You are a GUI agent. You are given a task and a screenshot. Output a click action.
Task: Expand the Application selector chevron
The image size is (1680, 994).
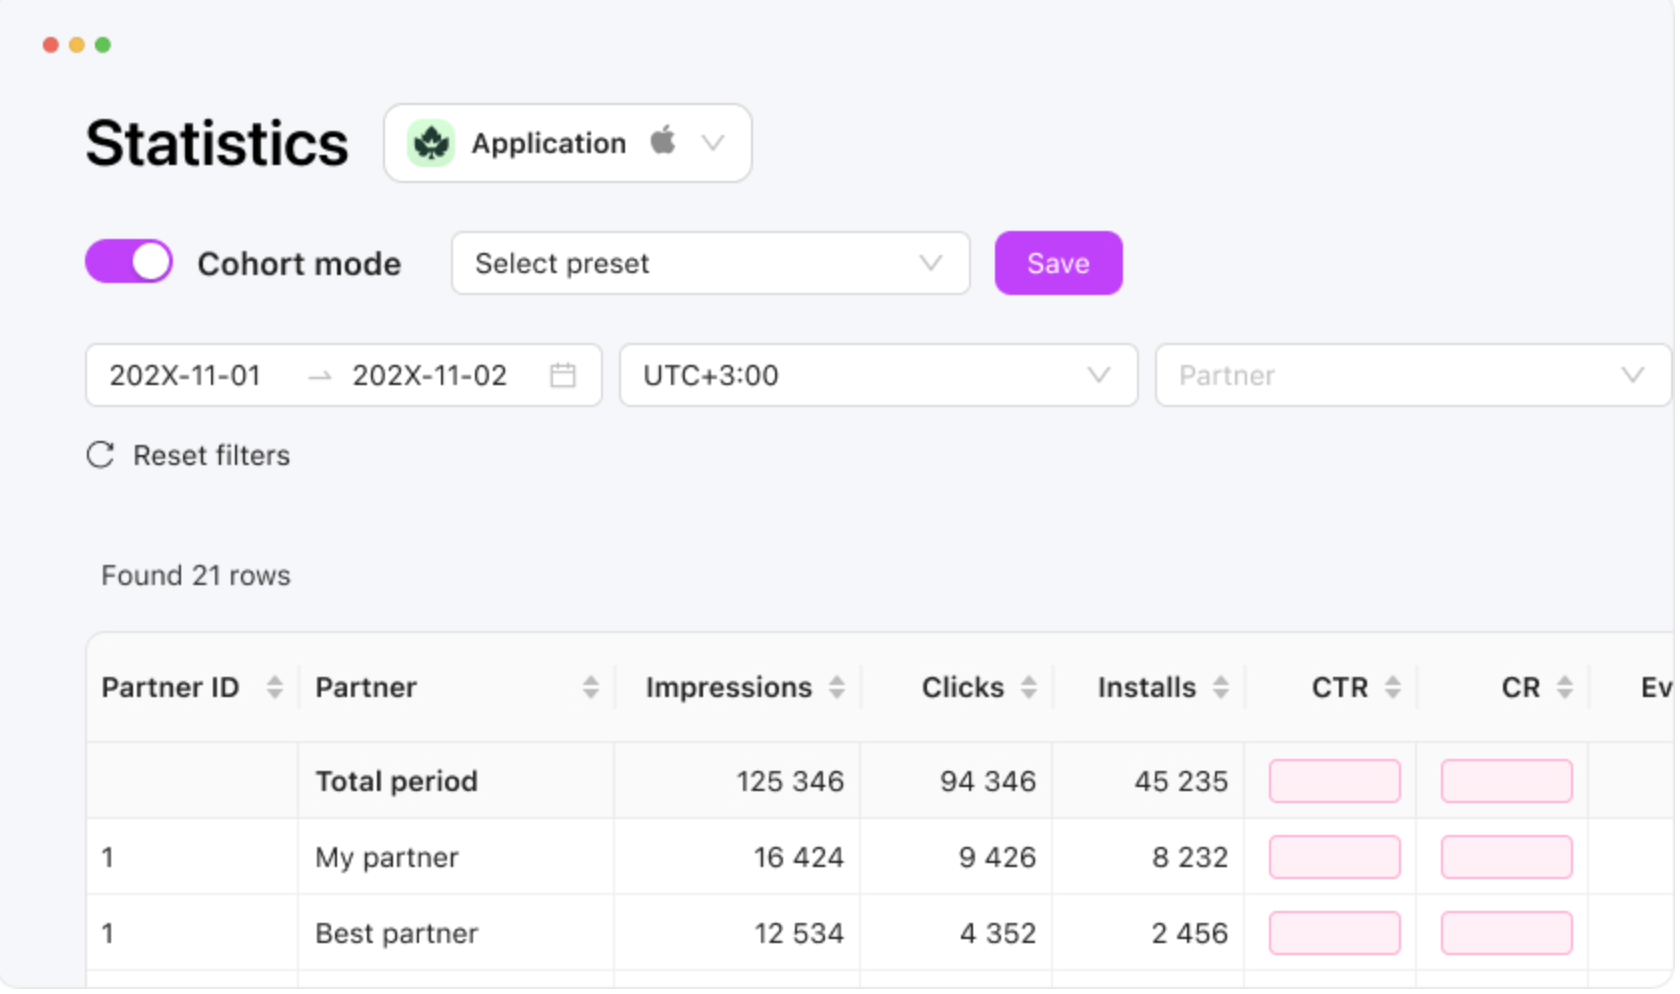(x=712, y=143)
